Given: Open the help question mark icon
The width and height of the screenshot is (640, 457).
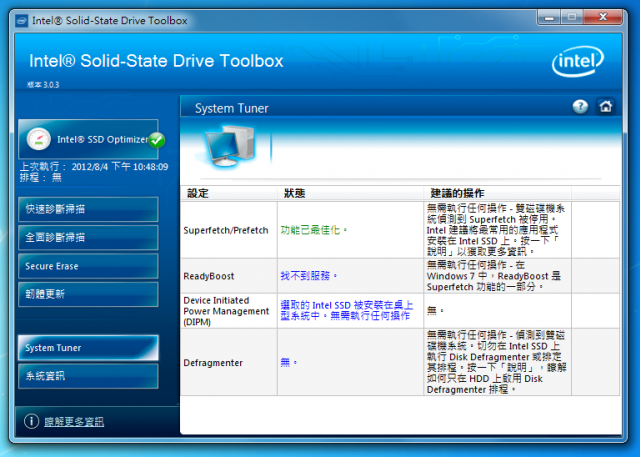Looking at the screenshot, I should [x=580, y=107].
